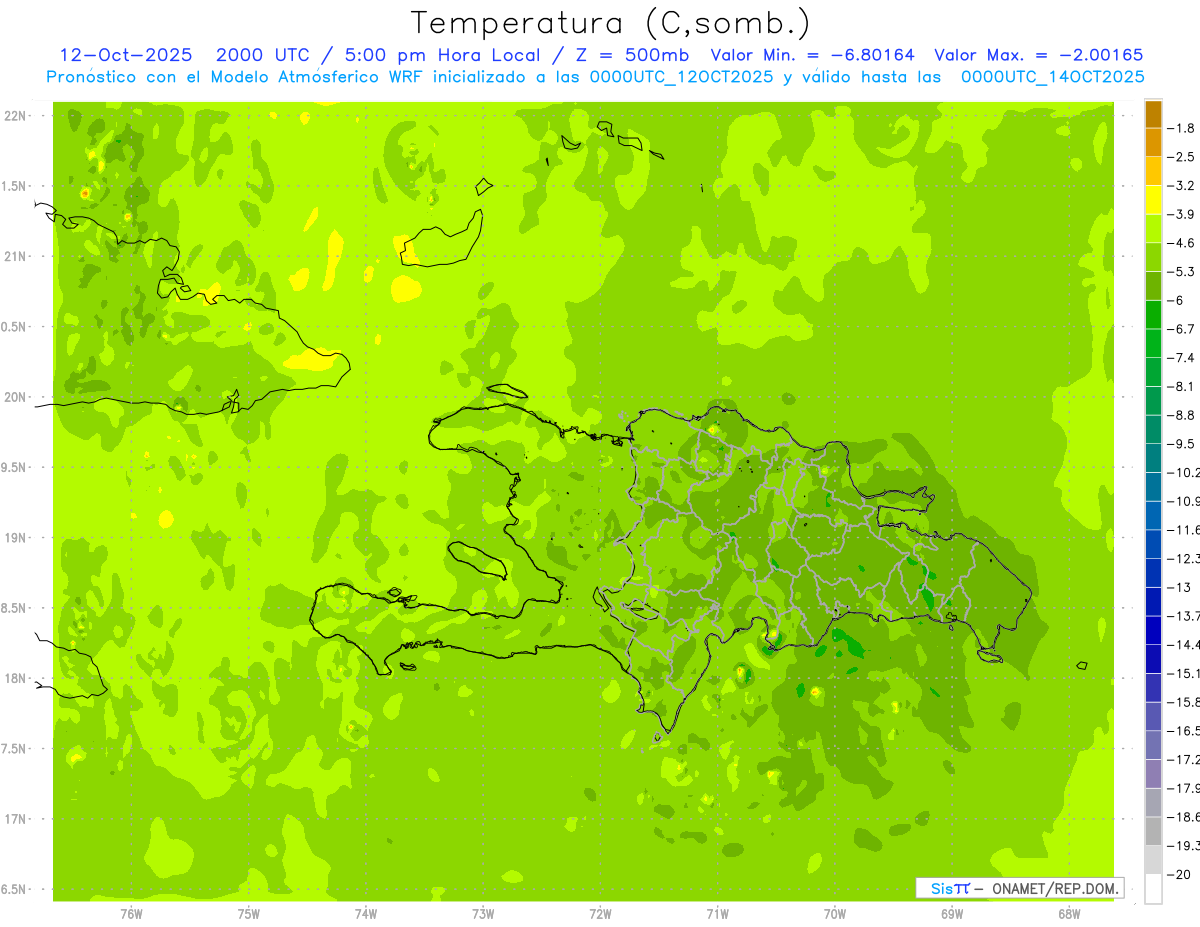This screenshot has height=927, width=1200.
Task: Click the '-9.5' colorbar value
Action: (1182, 444)
